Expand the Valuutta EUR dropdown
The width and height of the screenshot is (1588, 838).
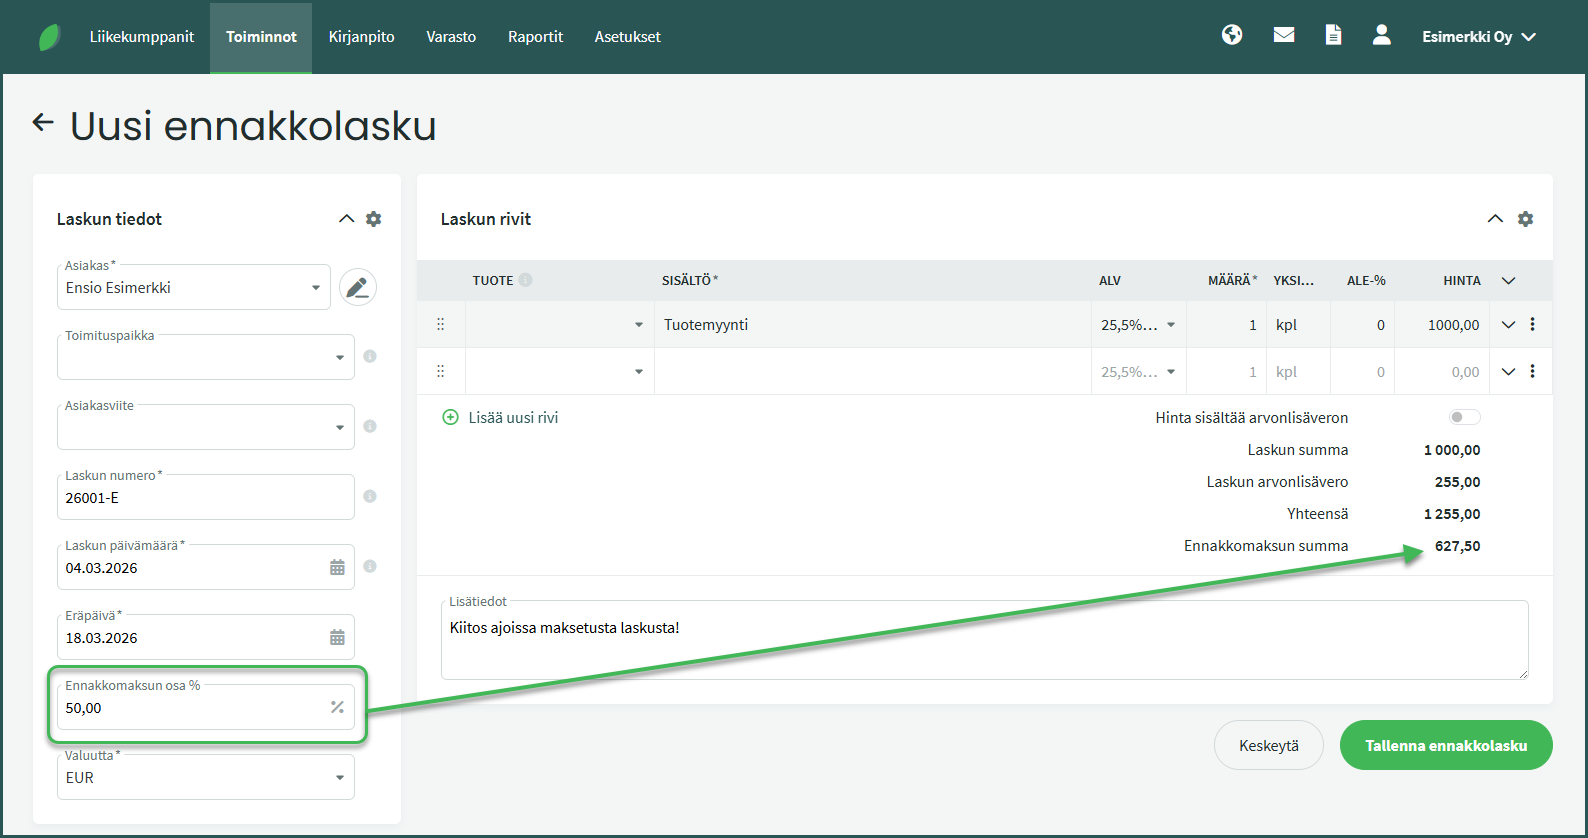[206, 777]
